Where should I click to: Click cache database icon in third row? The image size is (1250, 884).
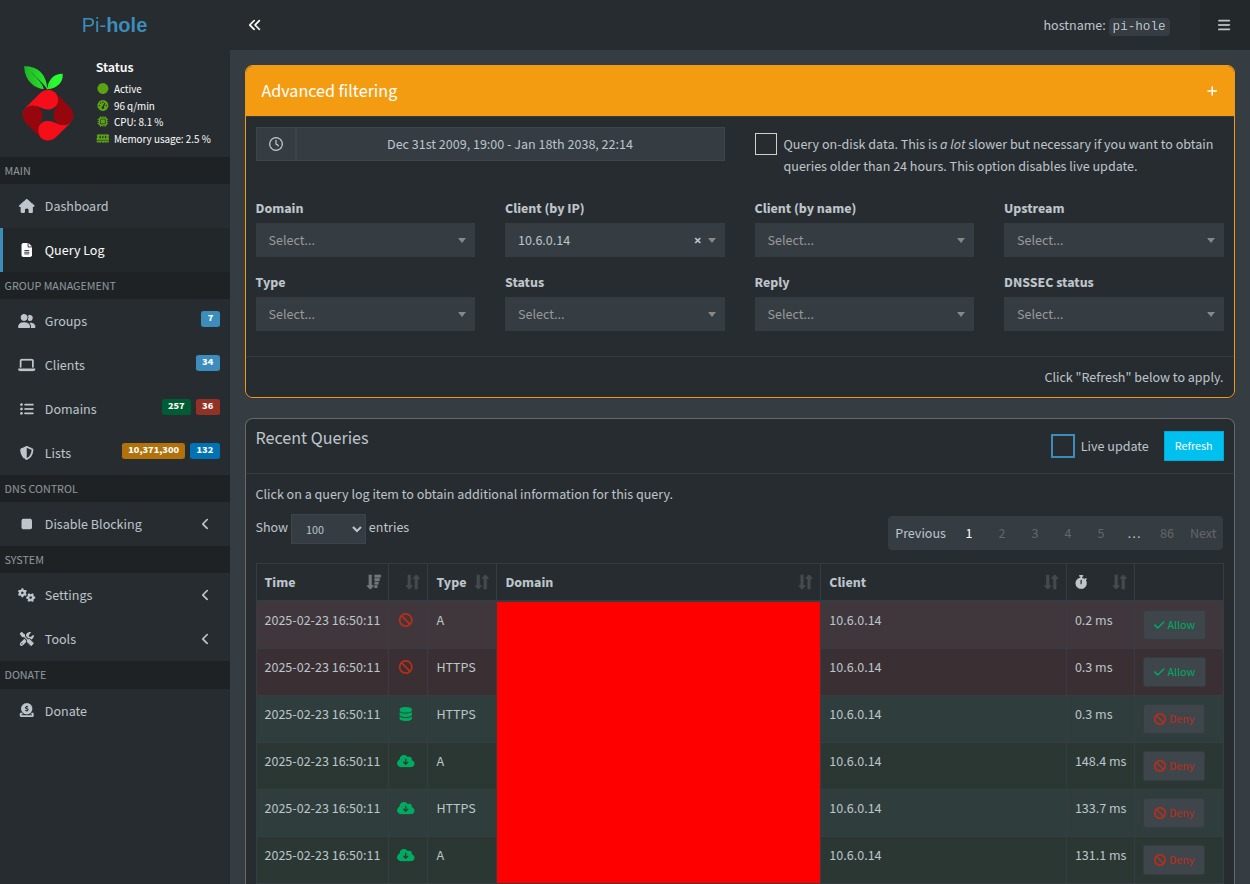click(405, 714)
